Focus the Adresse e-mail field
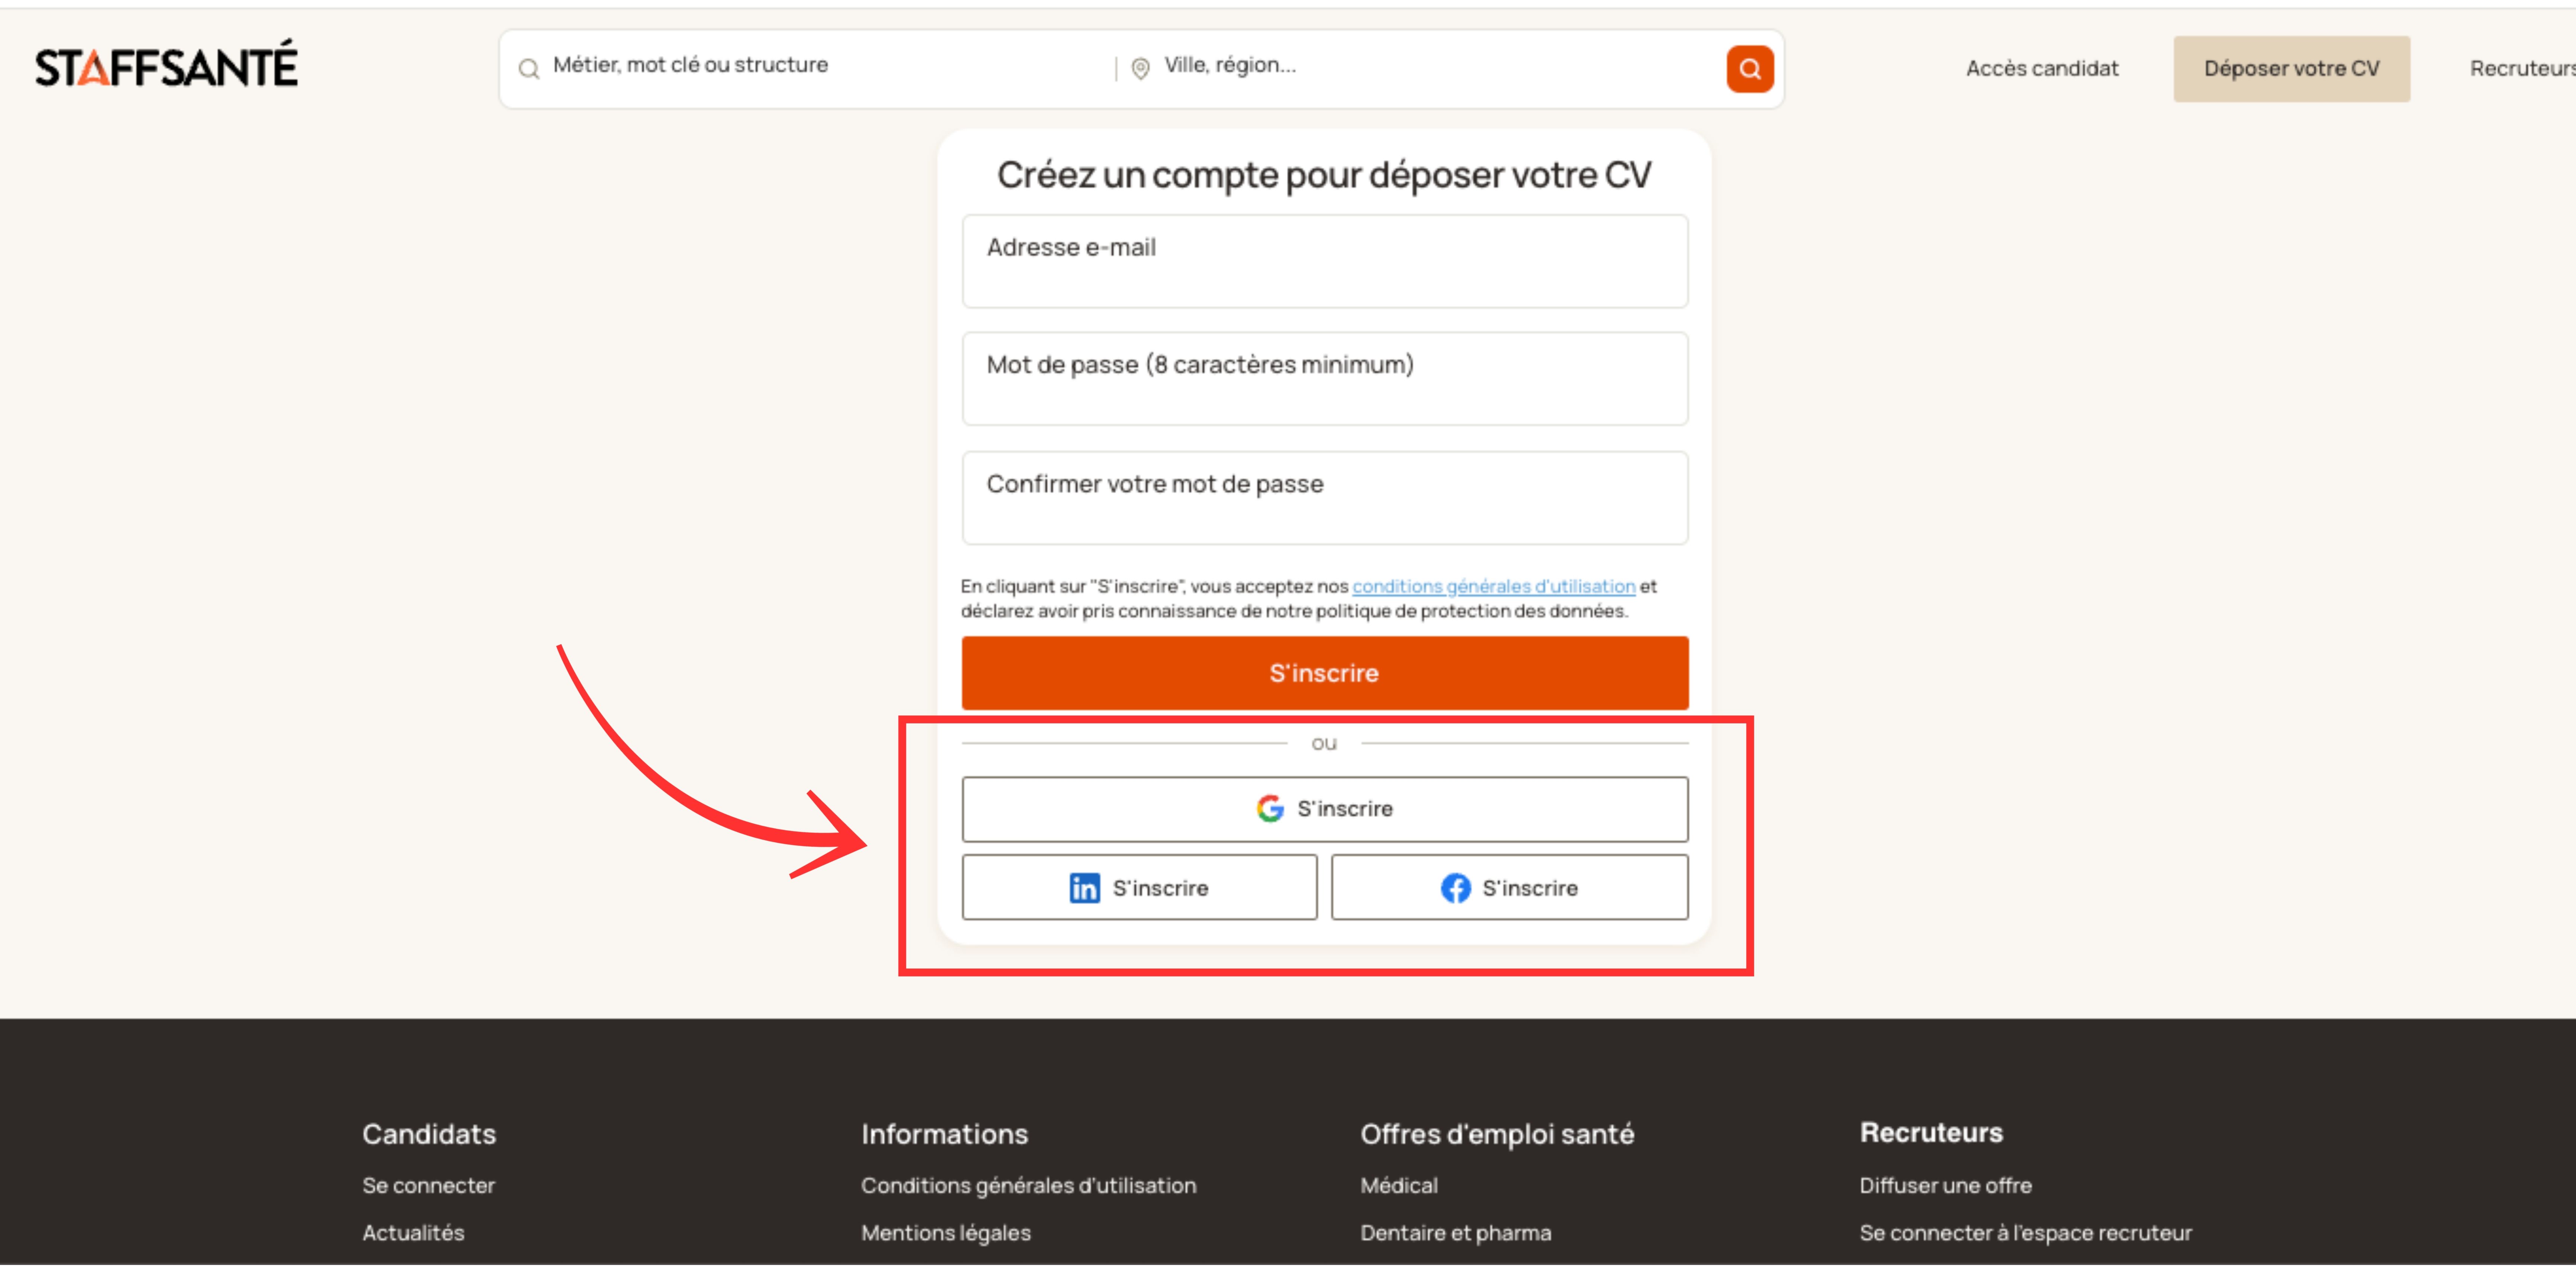 1325,261
